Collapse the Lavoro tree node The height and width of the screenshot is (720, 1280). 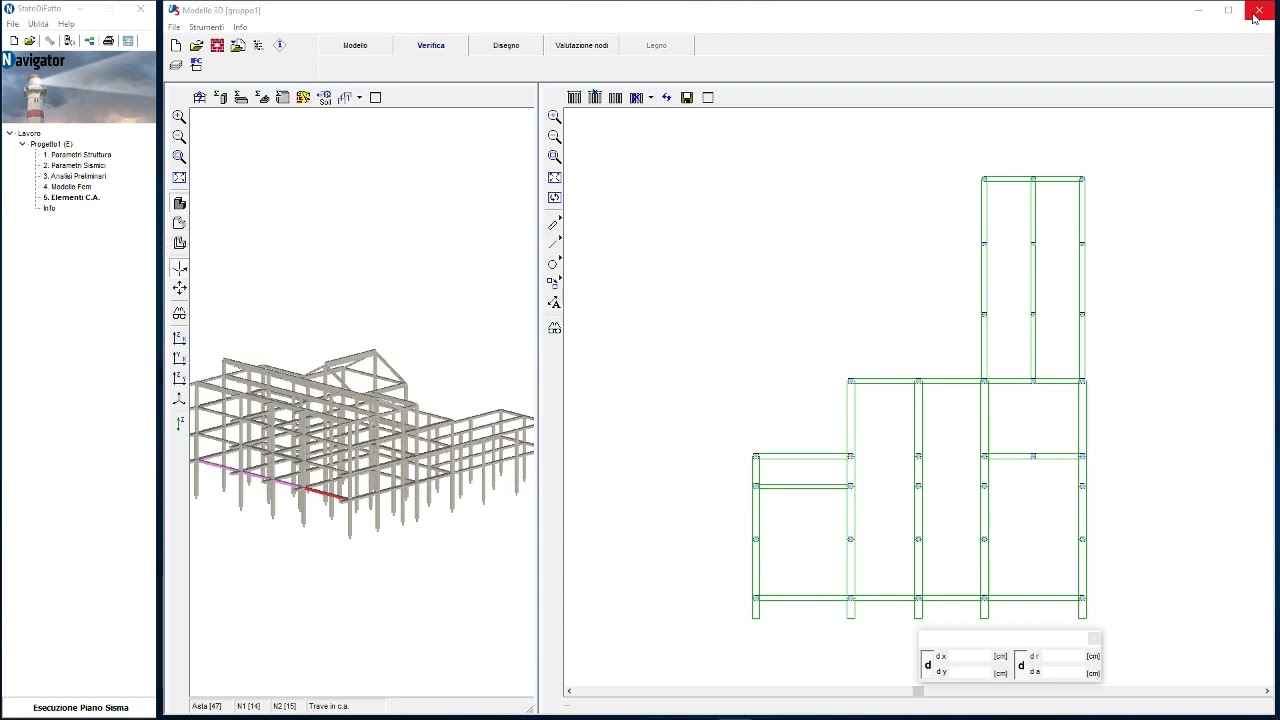coord(10,133)
